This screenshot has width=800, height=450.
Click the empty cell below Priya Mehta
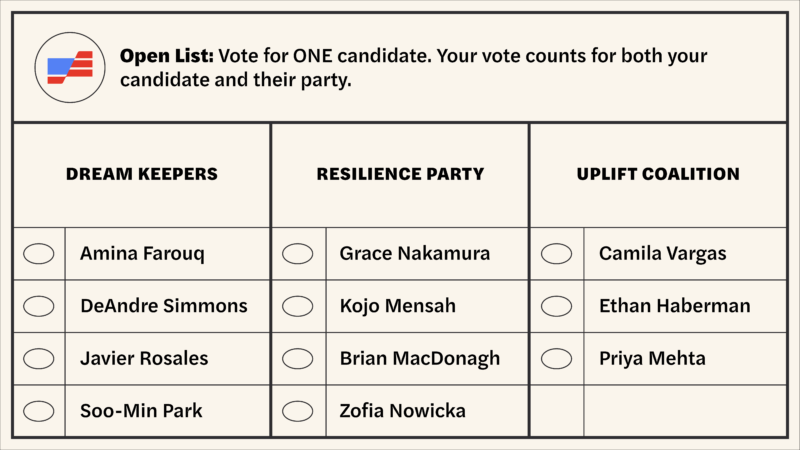point(684,410)
